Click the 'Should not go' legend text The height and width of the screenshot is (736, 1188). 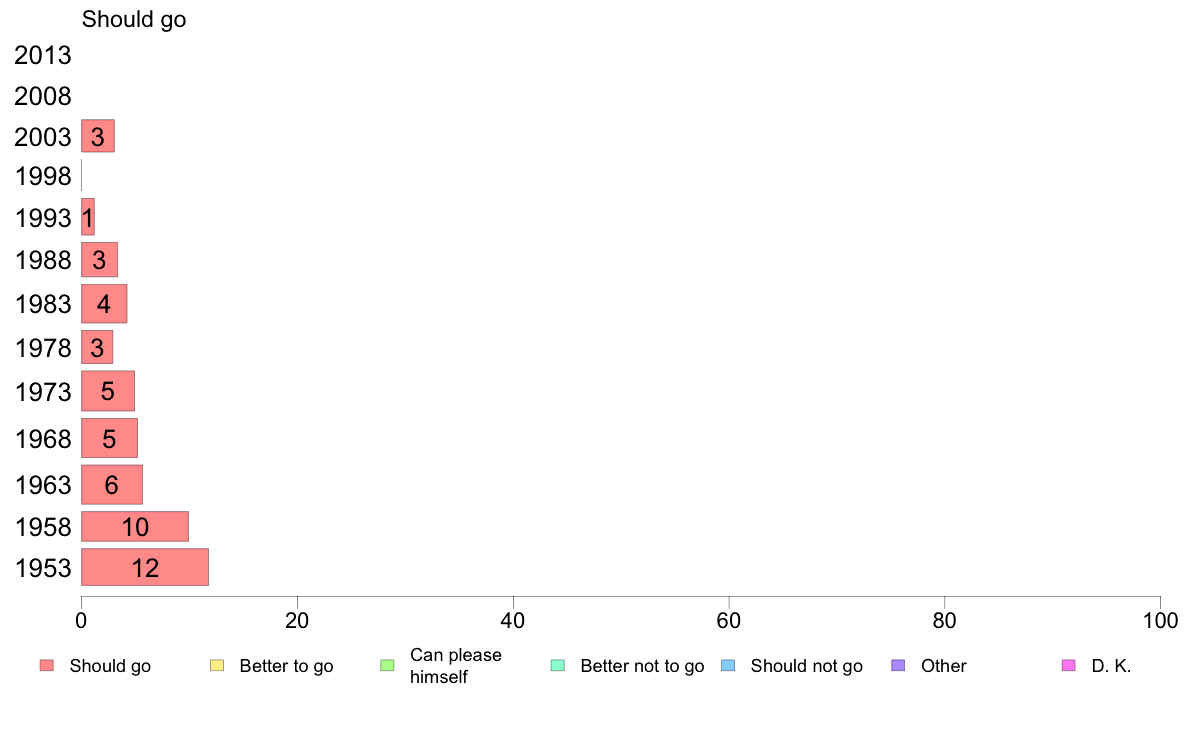(x=806, y=666)
